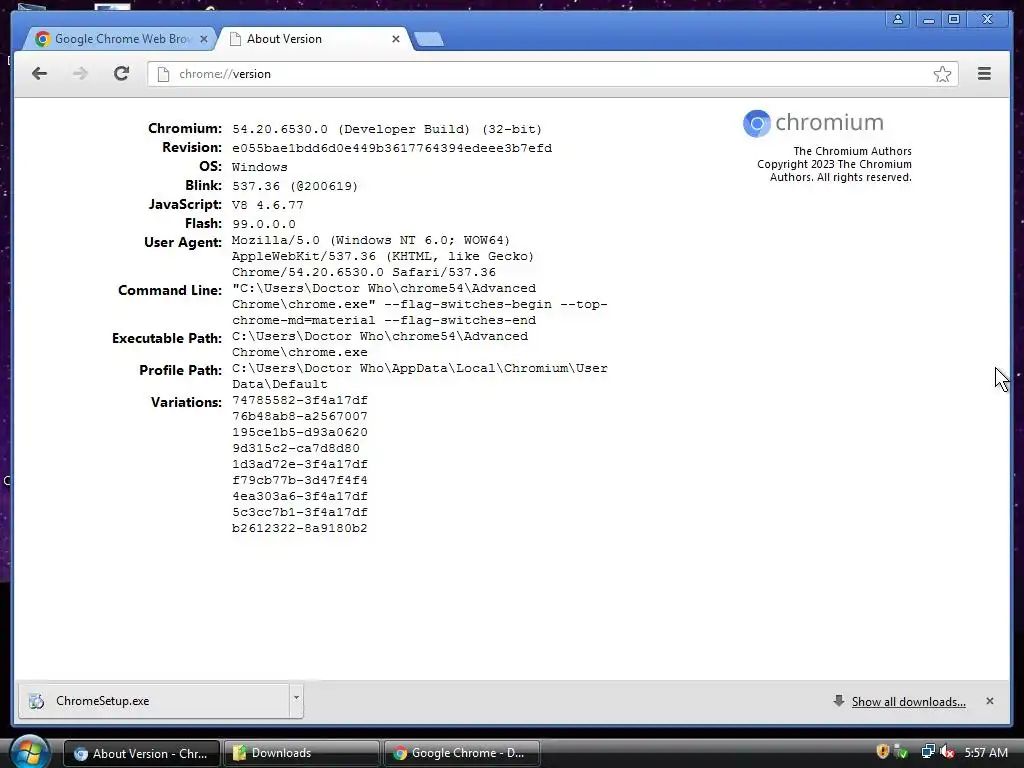Click the User Agent label
The image size is (1024, 768).
[x=183, y=242]
